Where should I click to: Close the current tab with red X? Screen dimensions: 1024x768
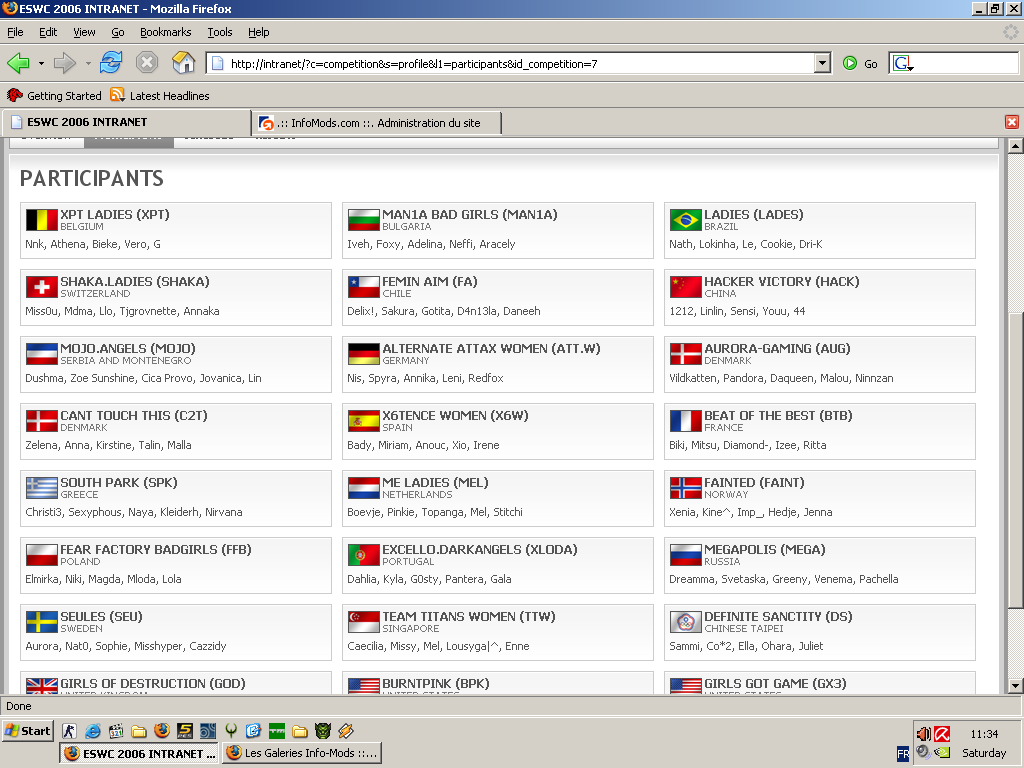[x=1012, y=122]
